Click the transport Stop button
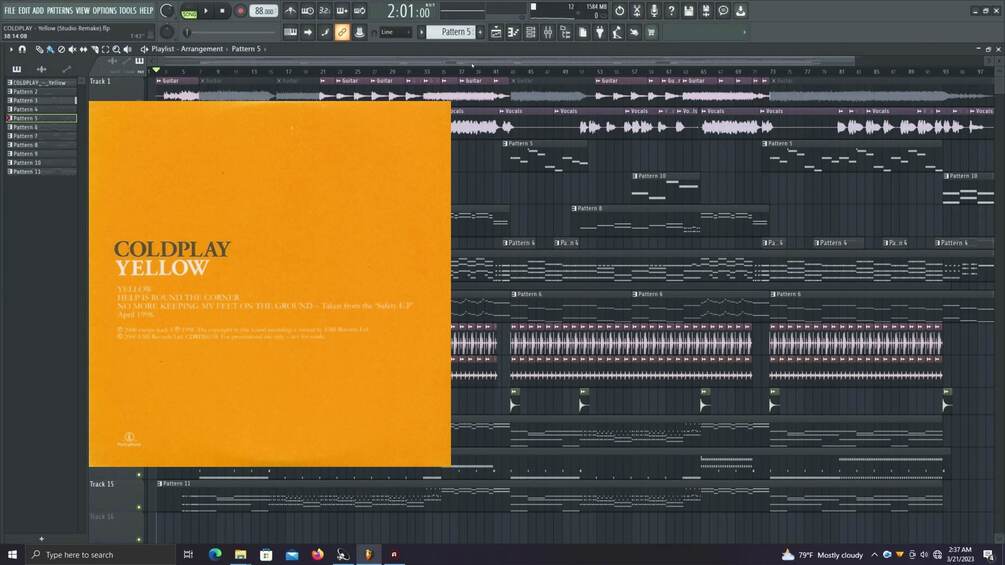 (x=222, y=11)
